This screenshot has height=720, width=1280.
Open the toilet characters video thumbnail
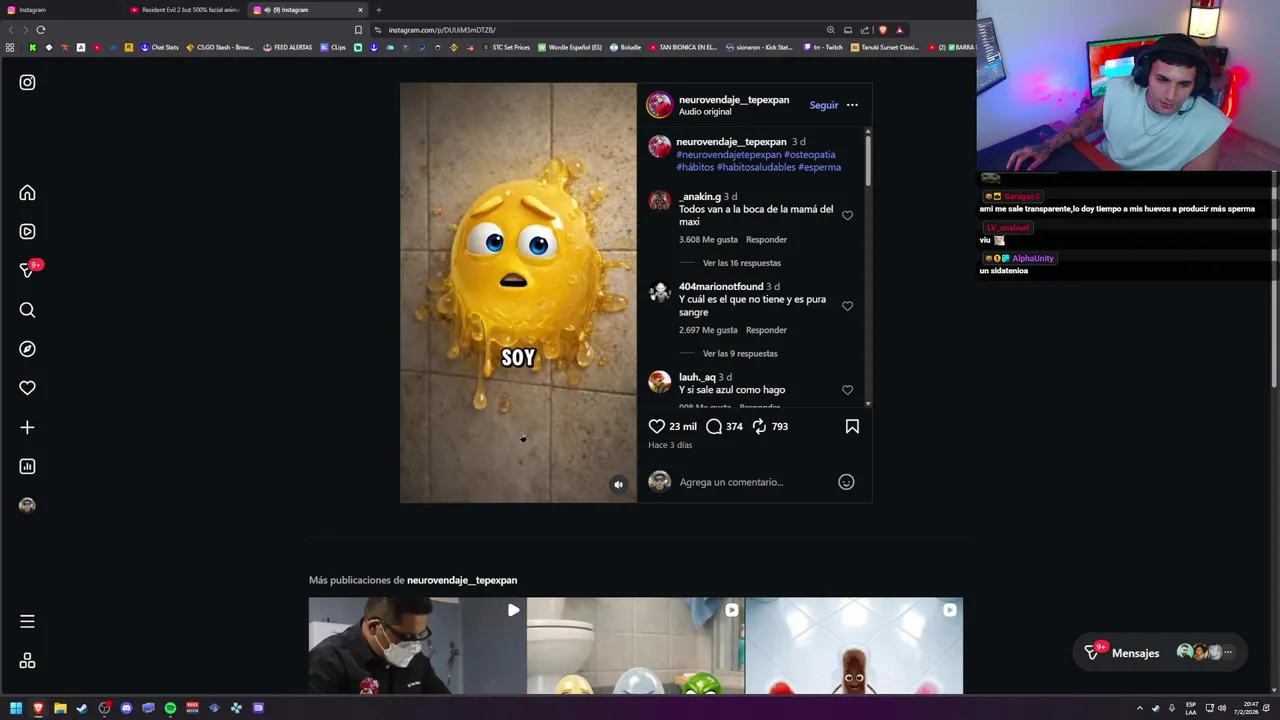click(x=635, y=646)
